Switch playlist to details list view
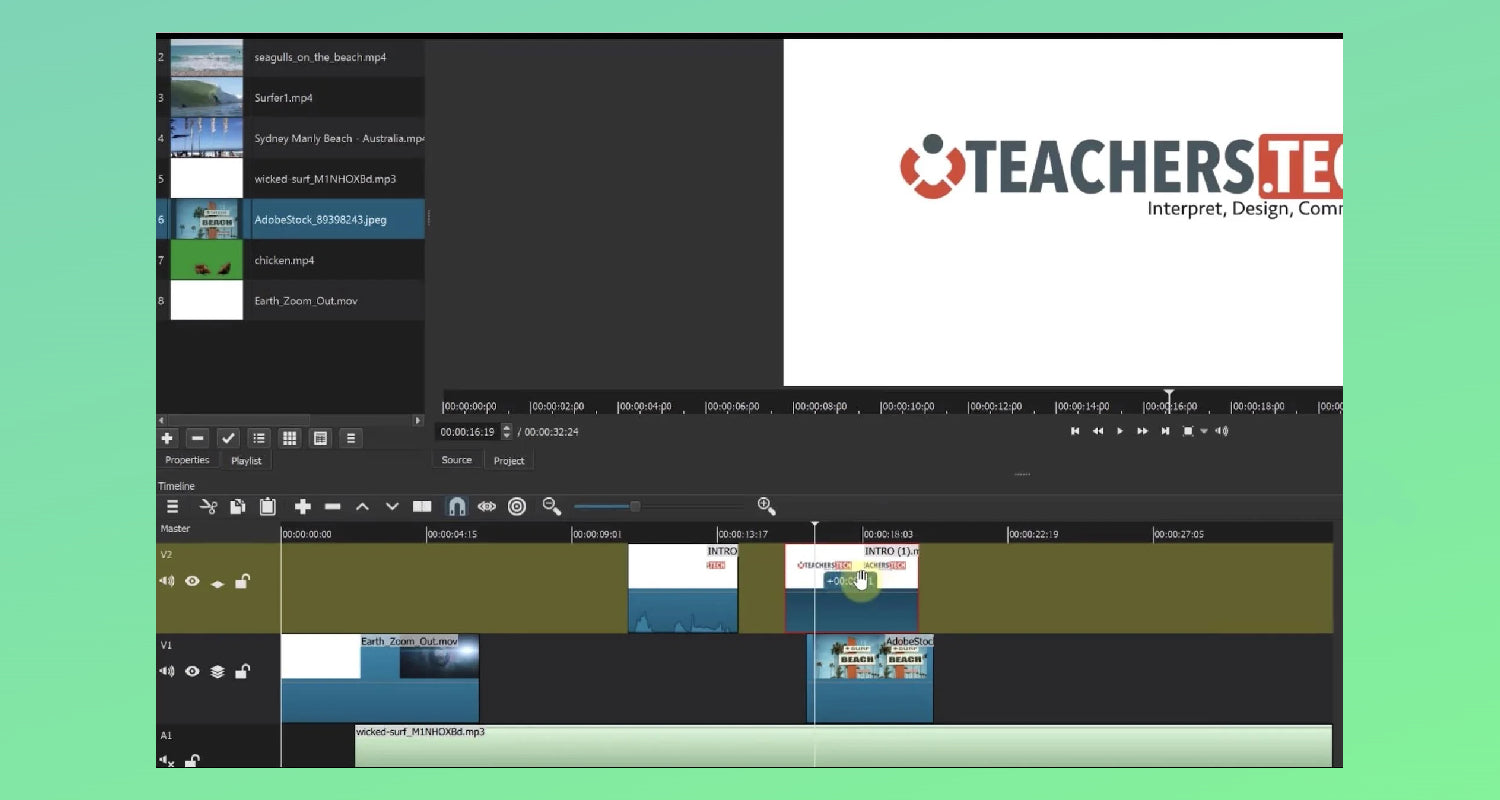This screenshot has width=1500, height=800. [259, 438]
